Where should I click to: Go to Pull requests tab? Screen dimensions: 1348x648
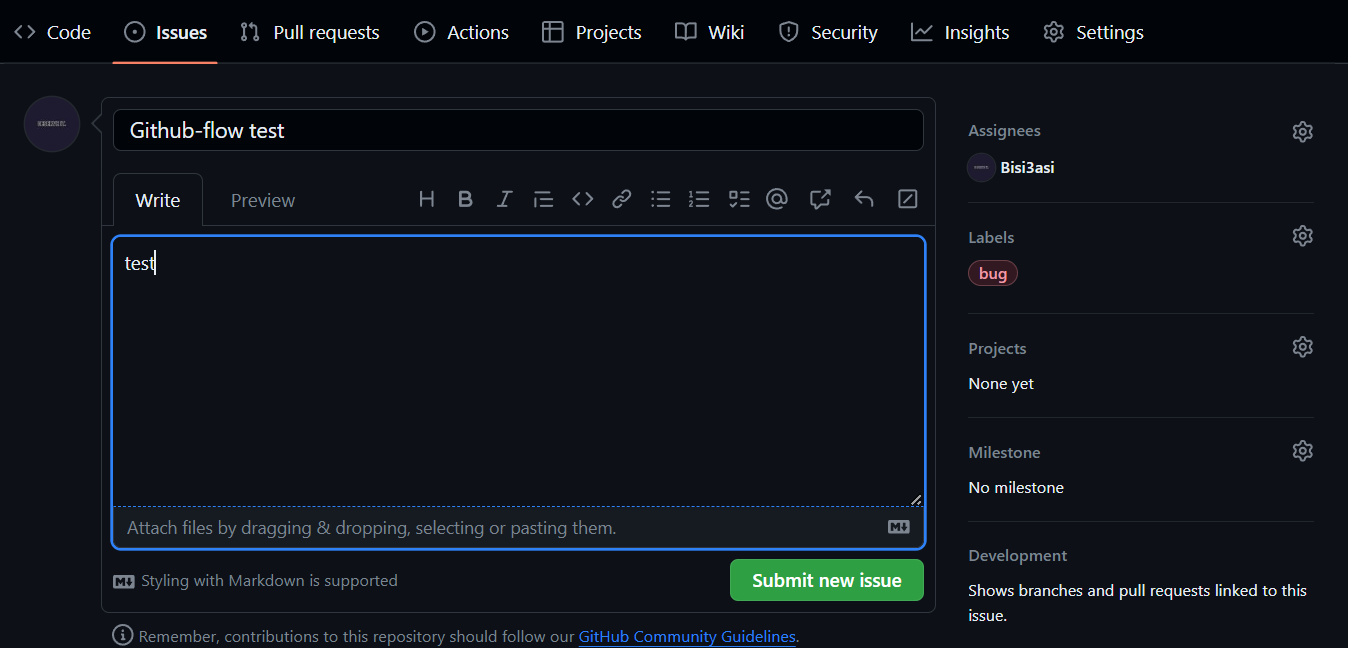[x=310, y=32]
